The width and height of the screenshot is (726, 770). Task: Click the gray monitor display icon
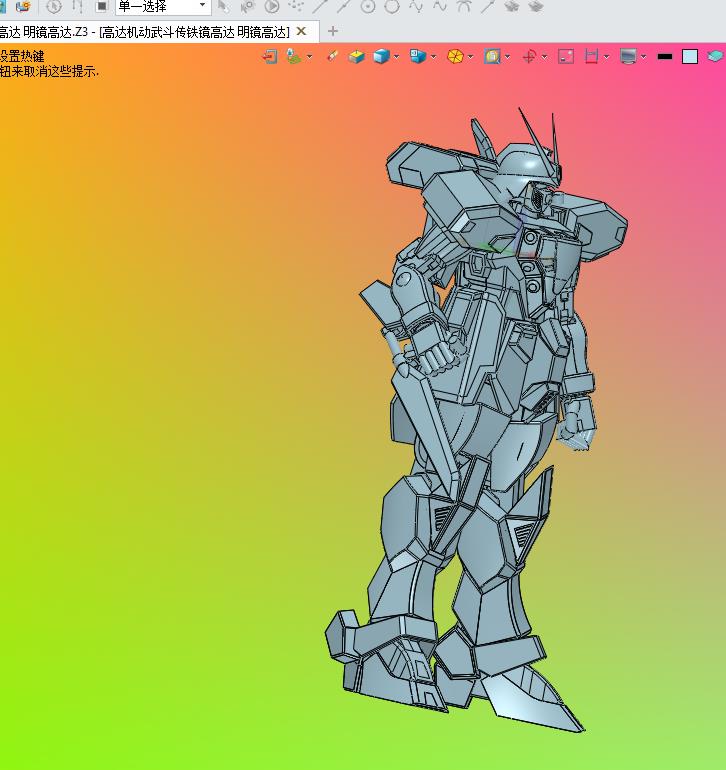point(628,56)
